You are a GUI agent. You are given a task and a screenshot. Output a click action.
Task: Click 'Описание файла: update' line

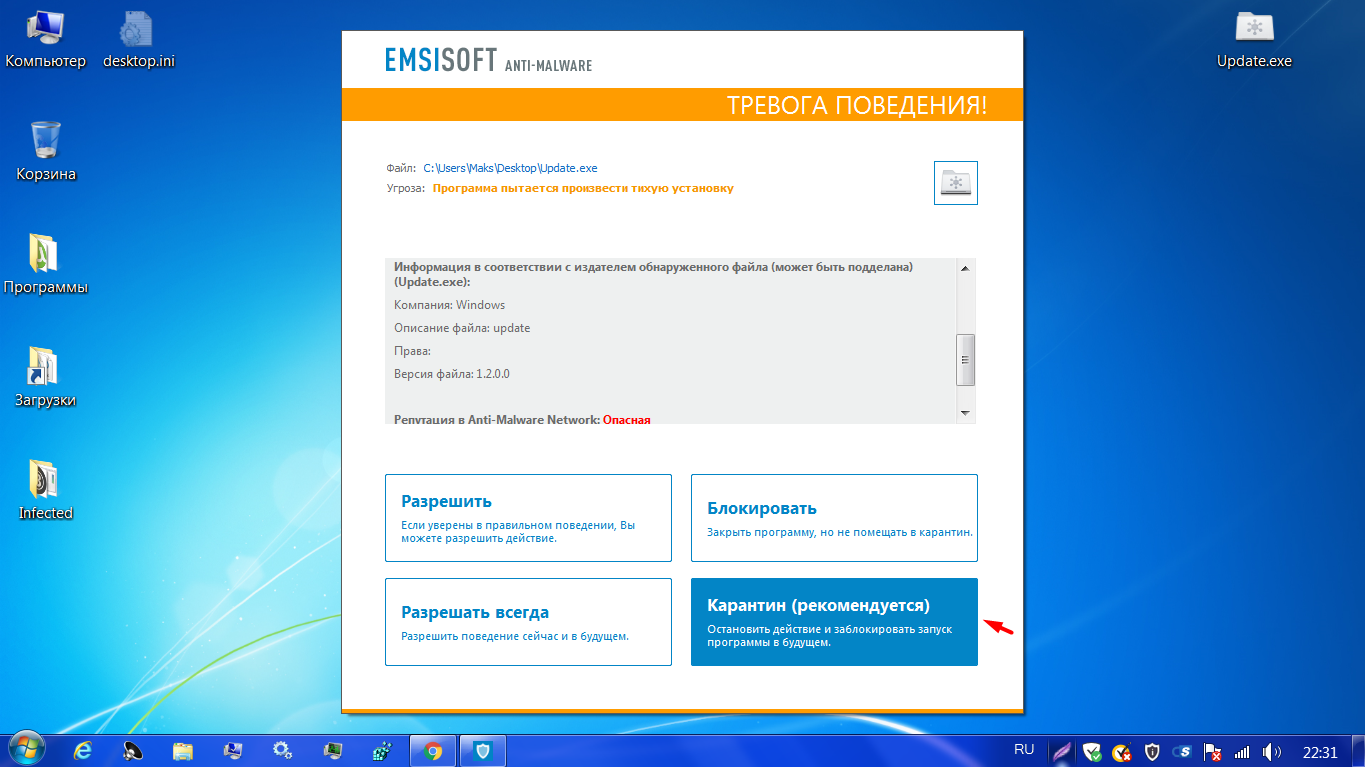point(462,328)
